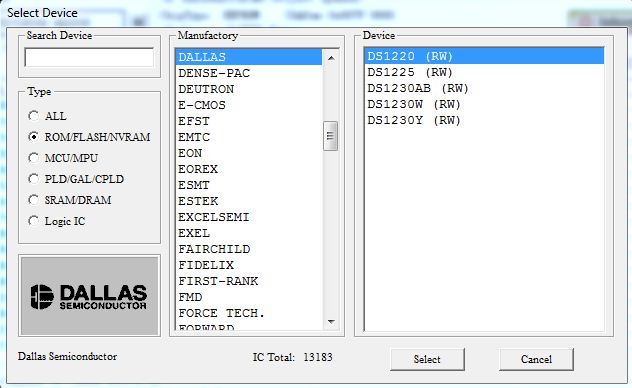This screenshot has width=632, height=388.
Task: Click the Select button
Action: point(427,359)
